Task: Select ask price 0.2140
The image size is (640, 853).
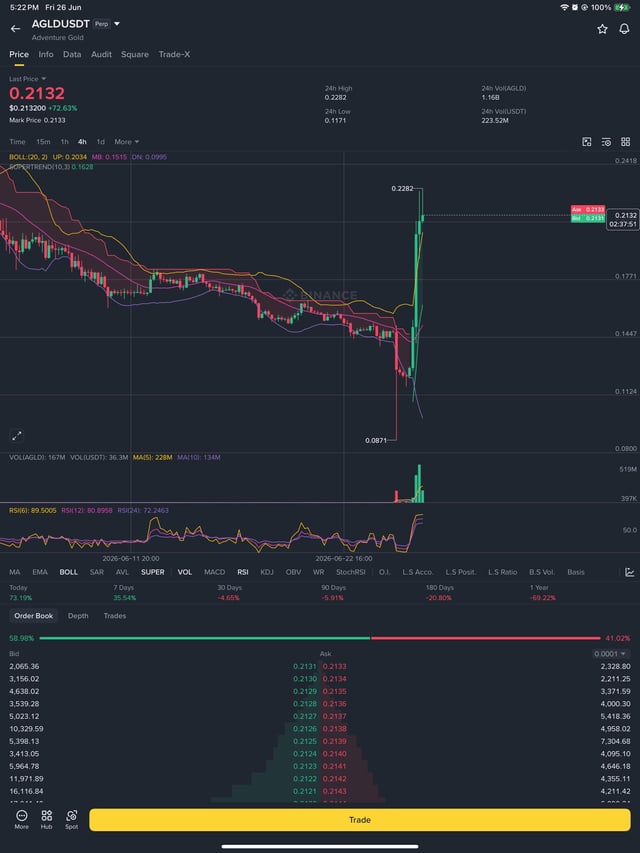Action: (x=334, y=754)
